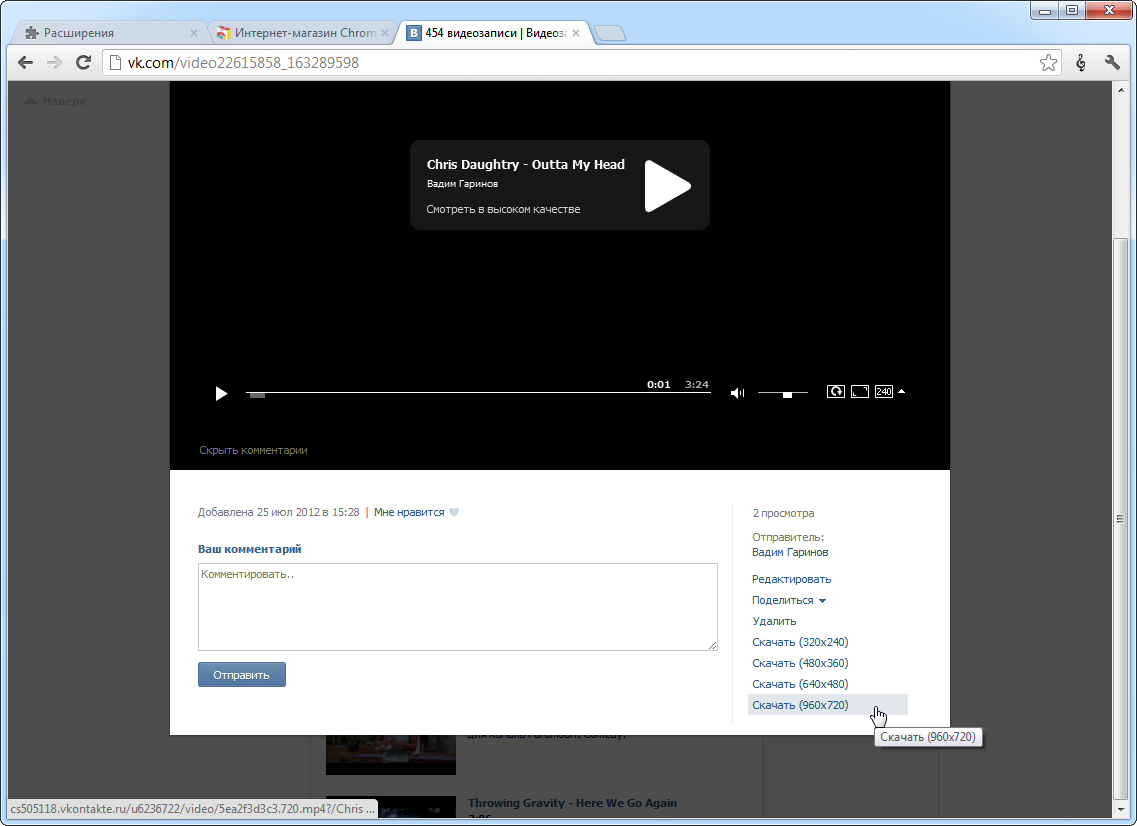Focus the Комментировать comment text box

[458, 607]
